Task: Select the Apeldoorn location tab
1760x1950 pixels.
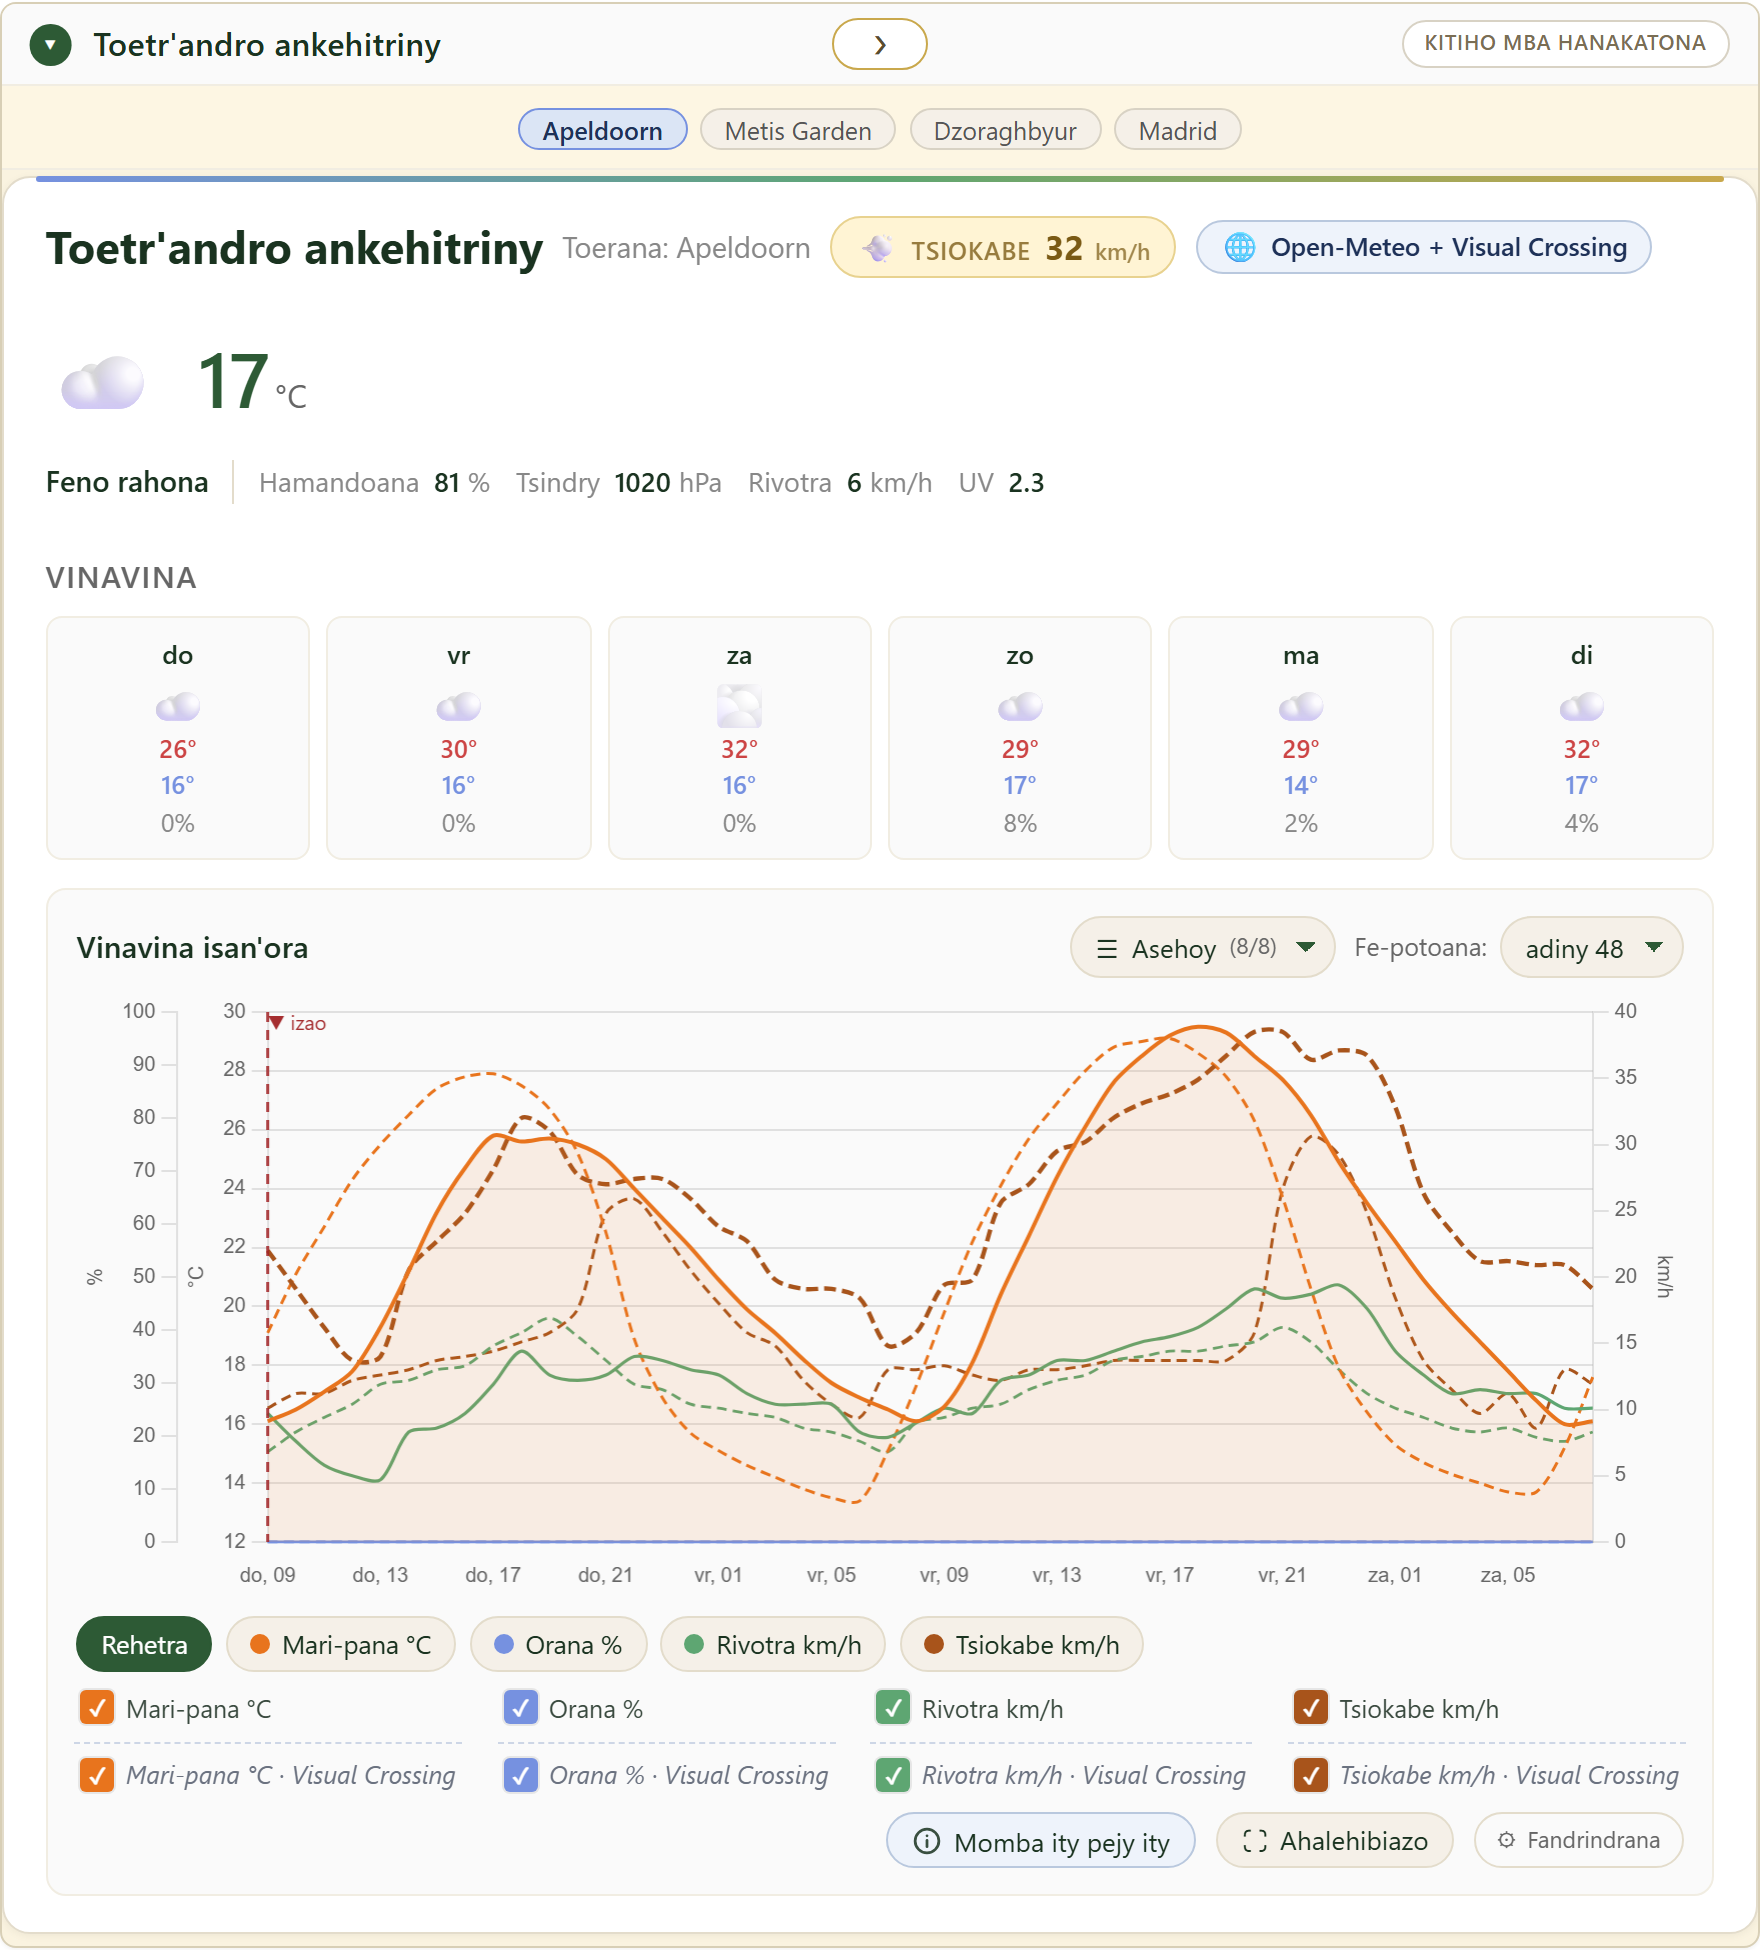Action: [x=602, y=130]
